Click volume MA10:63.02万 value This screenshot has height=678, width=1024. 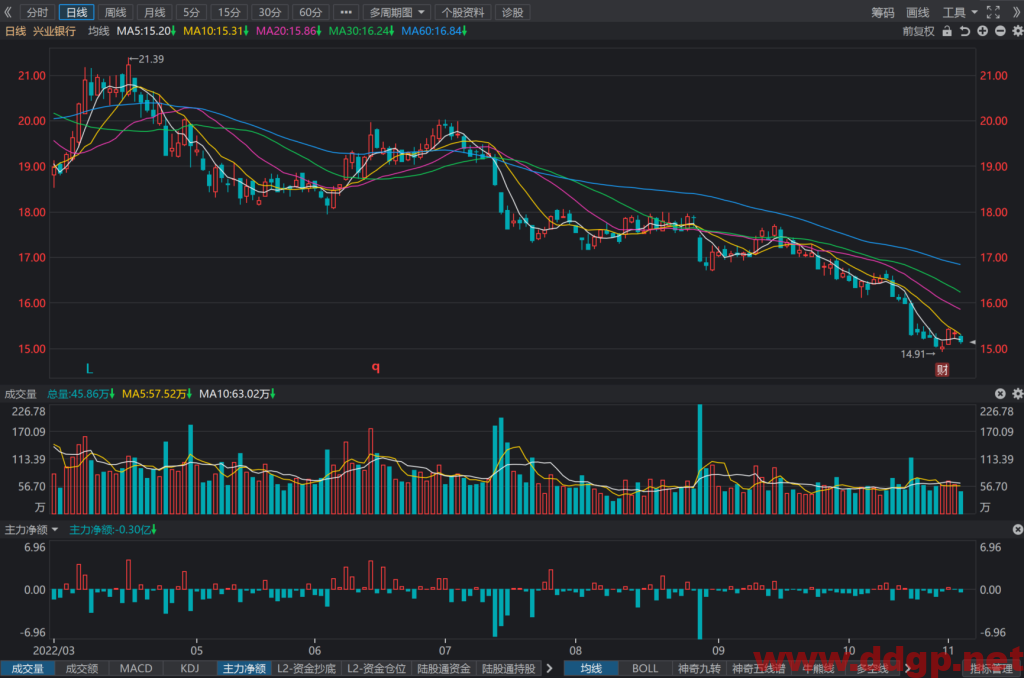[237, 394]
